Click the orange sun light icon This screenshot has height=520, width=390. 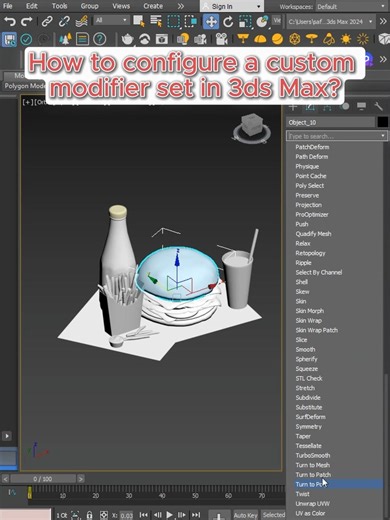click(346, 39)
